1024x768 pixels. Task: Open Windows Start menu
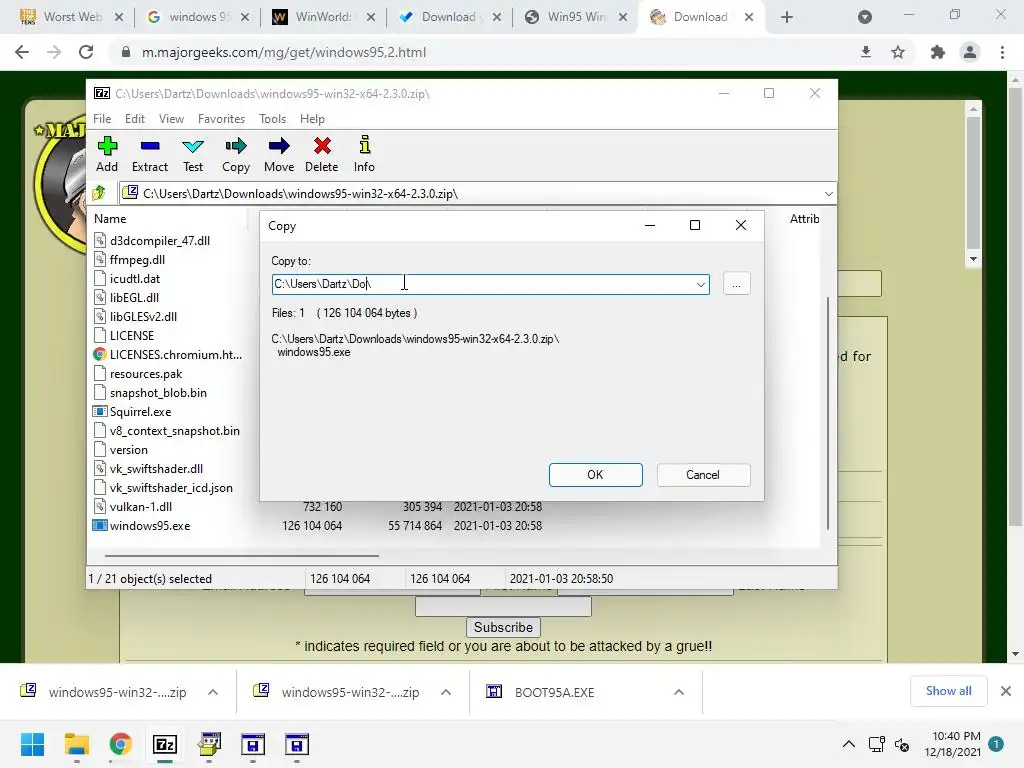coord(33,744)
